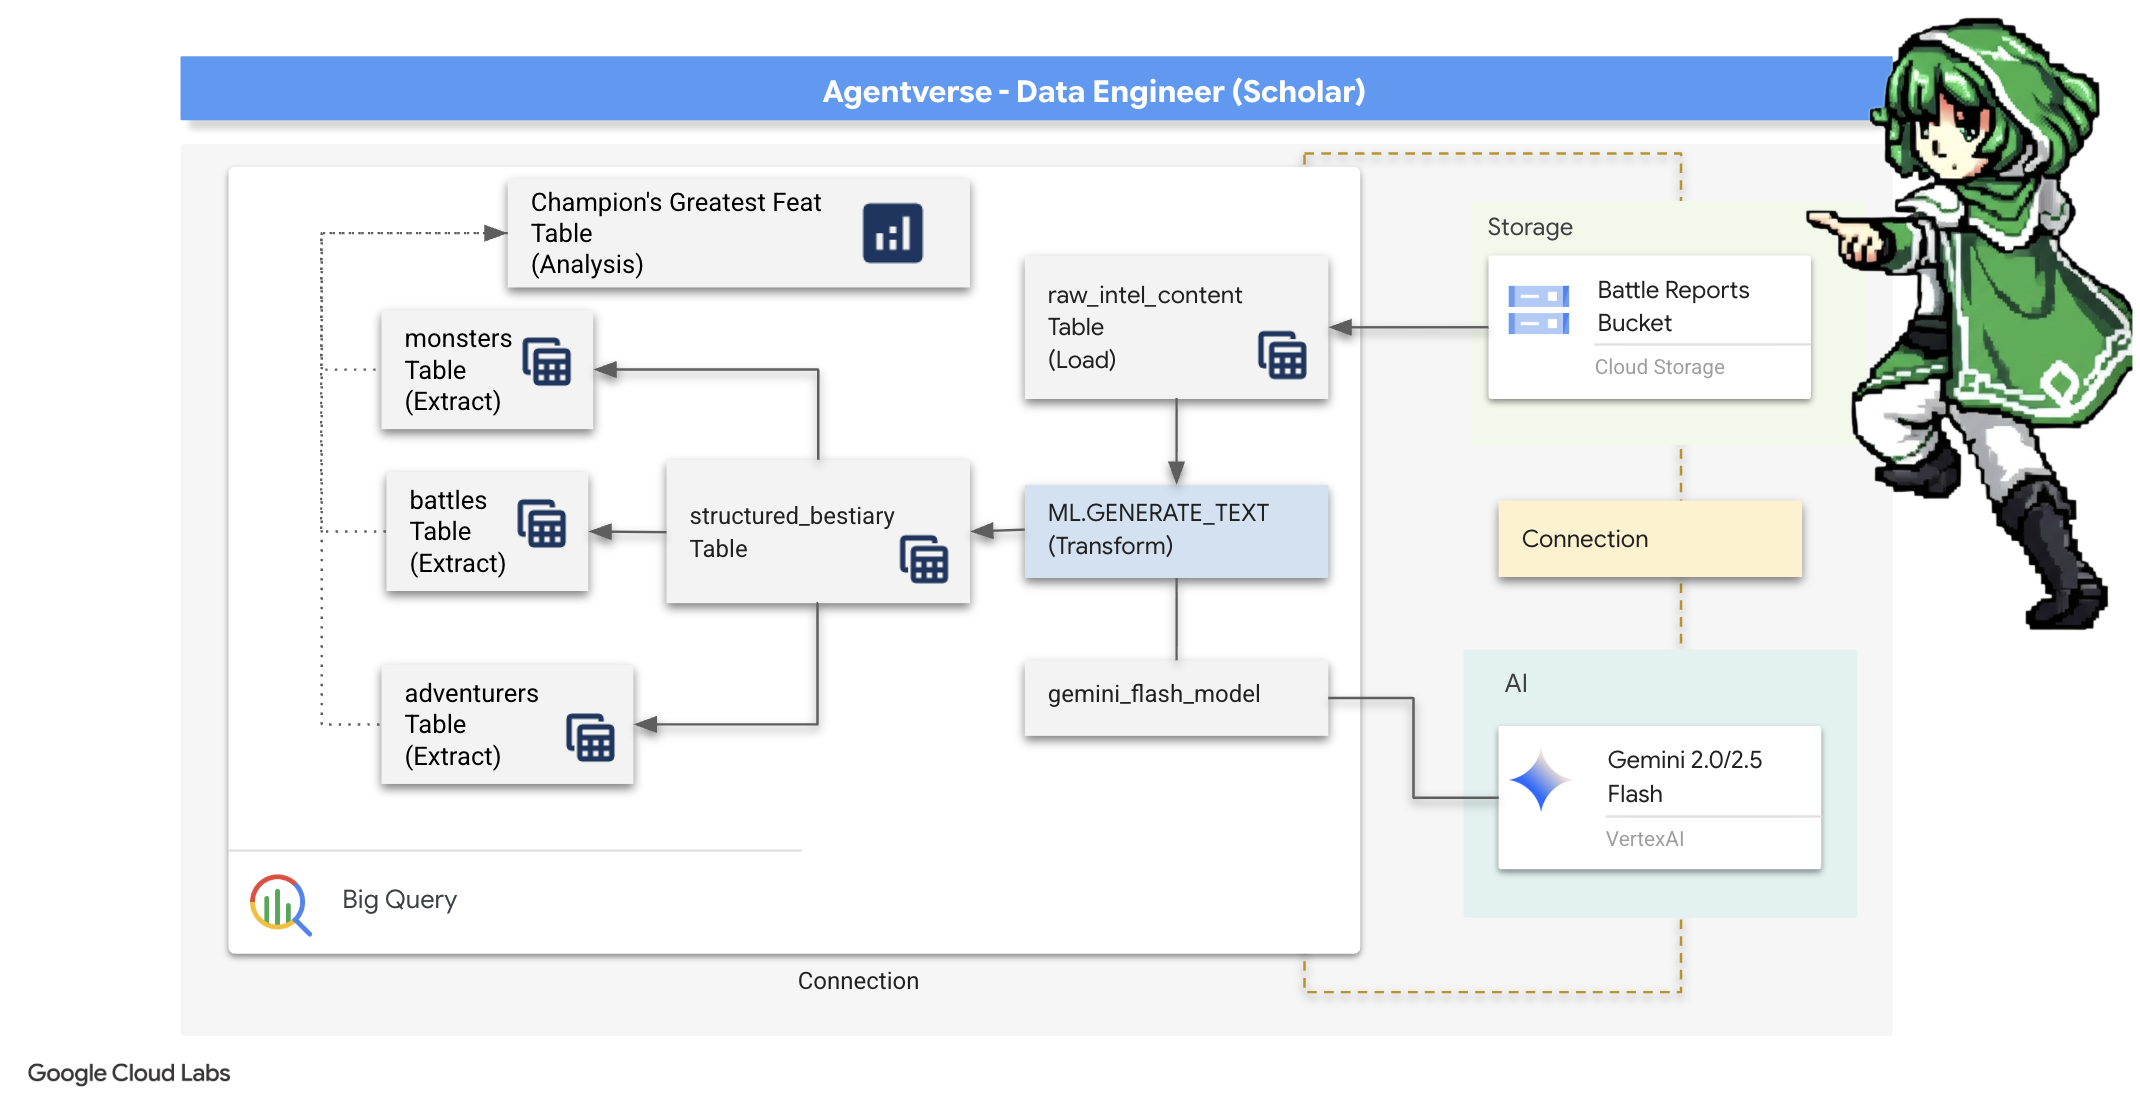Screen dimensions: 2140x1114
Task: Click the Battle Reports Bucket label
Action: pyautogui.click(x=1672, y=306)
